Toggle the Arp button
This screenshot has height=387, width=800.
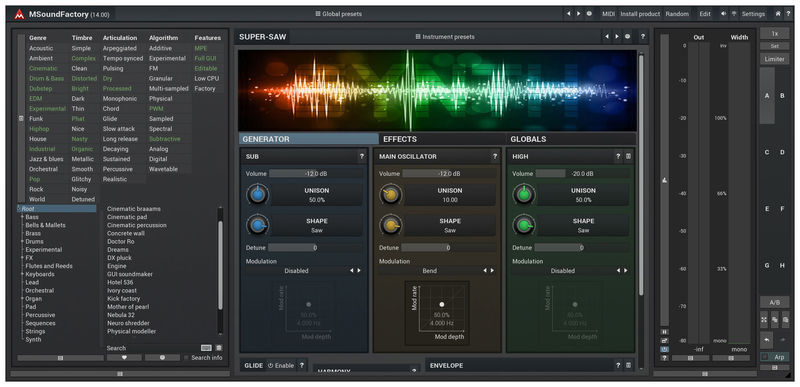[774, 357]
